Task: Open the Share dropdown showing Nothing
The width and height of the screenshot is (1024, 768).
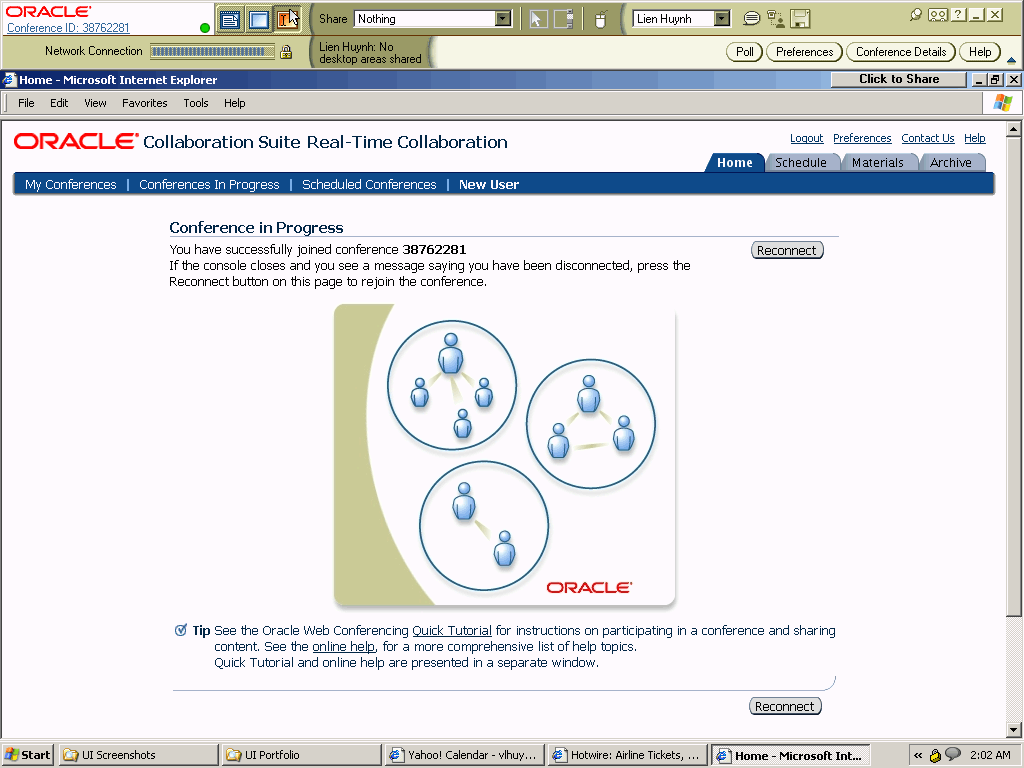Action: click(x=434, y=19)
